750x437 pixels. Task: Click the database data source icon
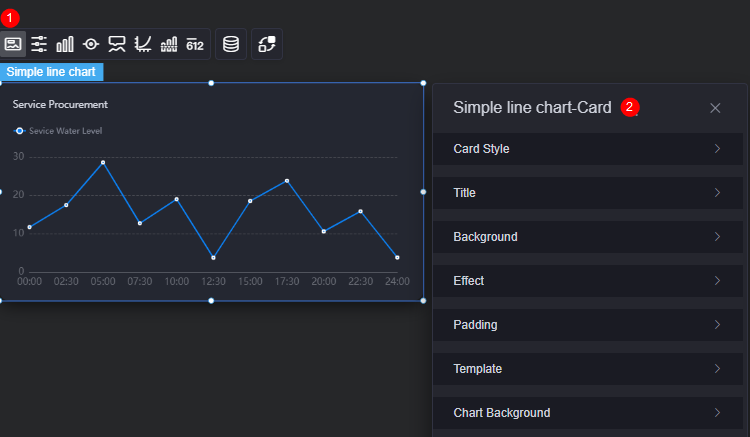(x=231, y=44)
